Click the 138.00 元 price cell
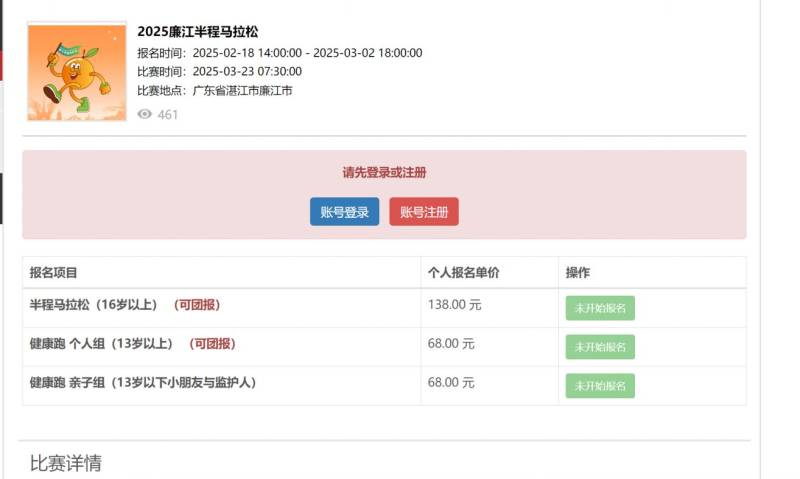 point(454,305)
